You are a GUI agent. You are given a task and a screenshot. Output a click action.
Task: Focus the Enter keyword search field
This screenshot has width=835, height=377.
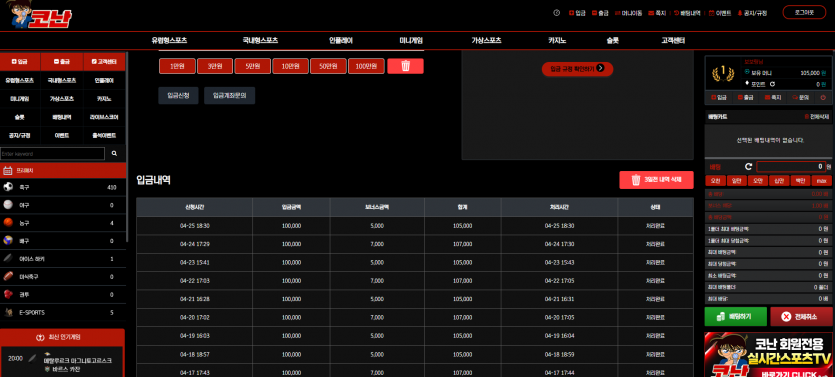(x=52, y=153)
